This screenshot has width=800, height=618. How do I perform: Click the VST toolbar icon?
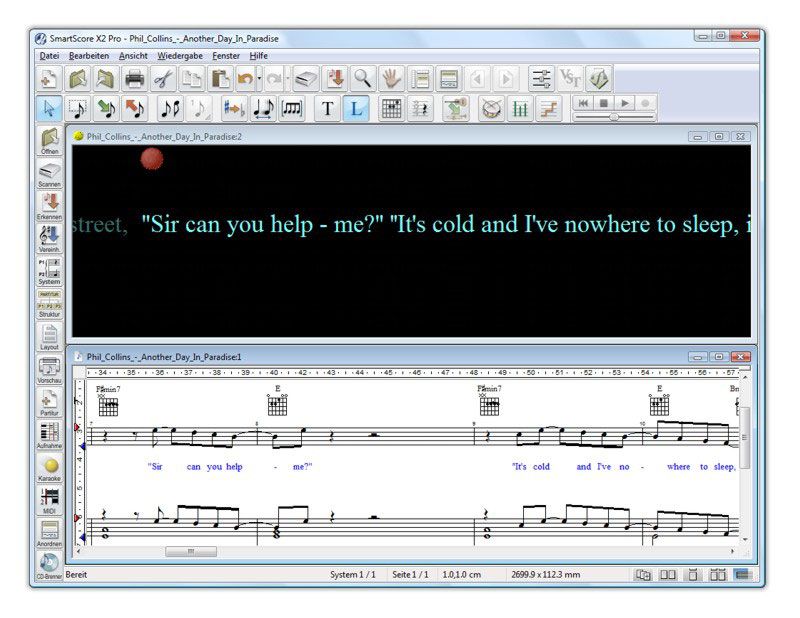(570, 79)
